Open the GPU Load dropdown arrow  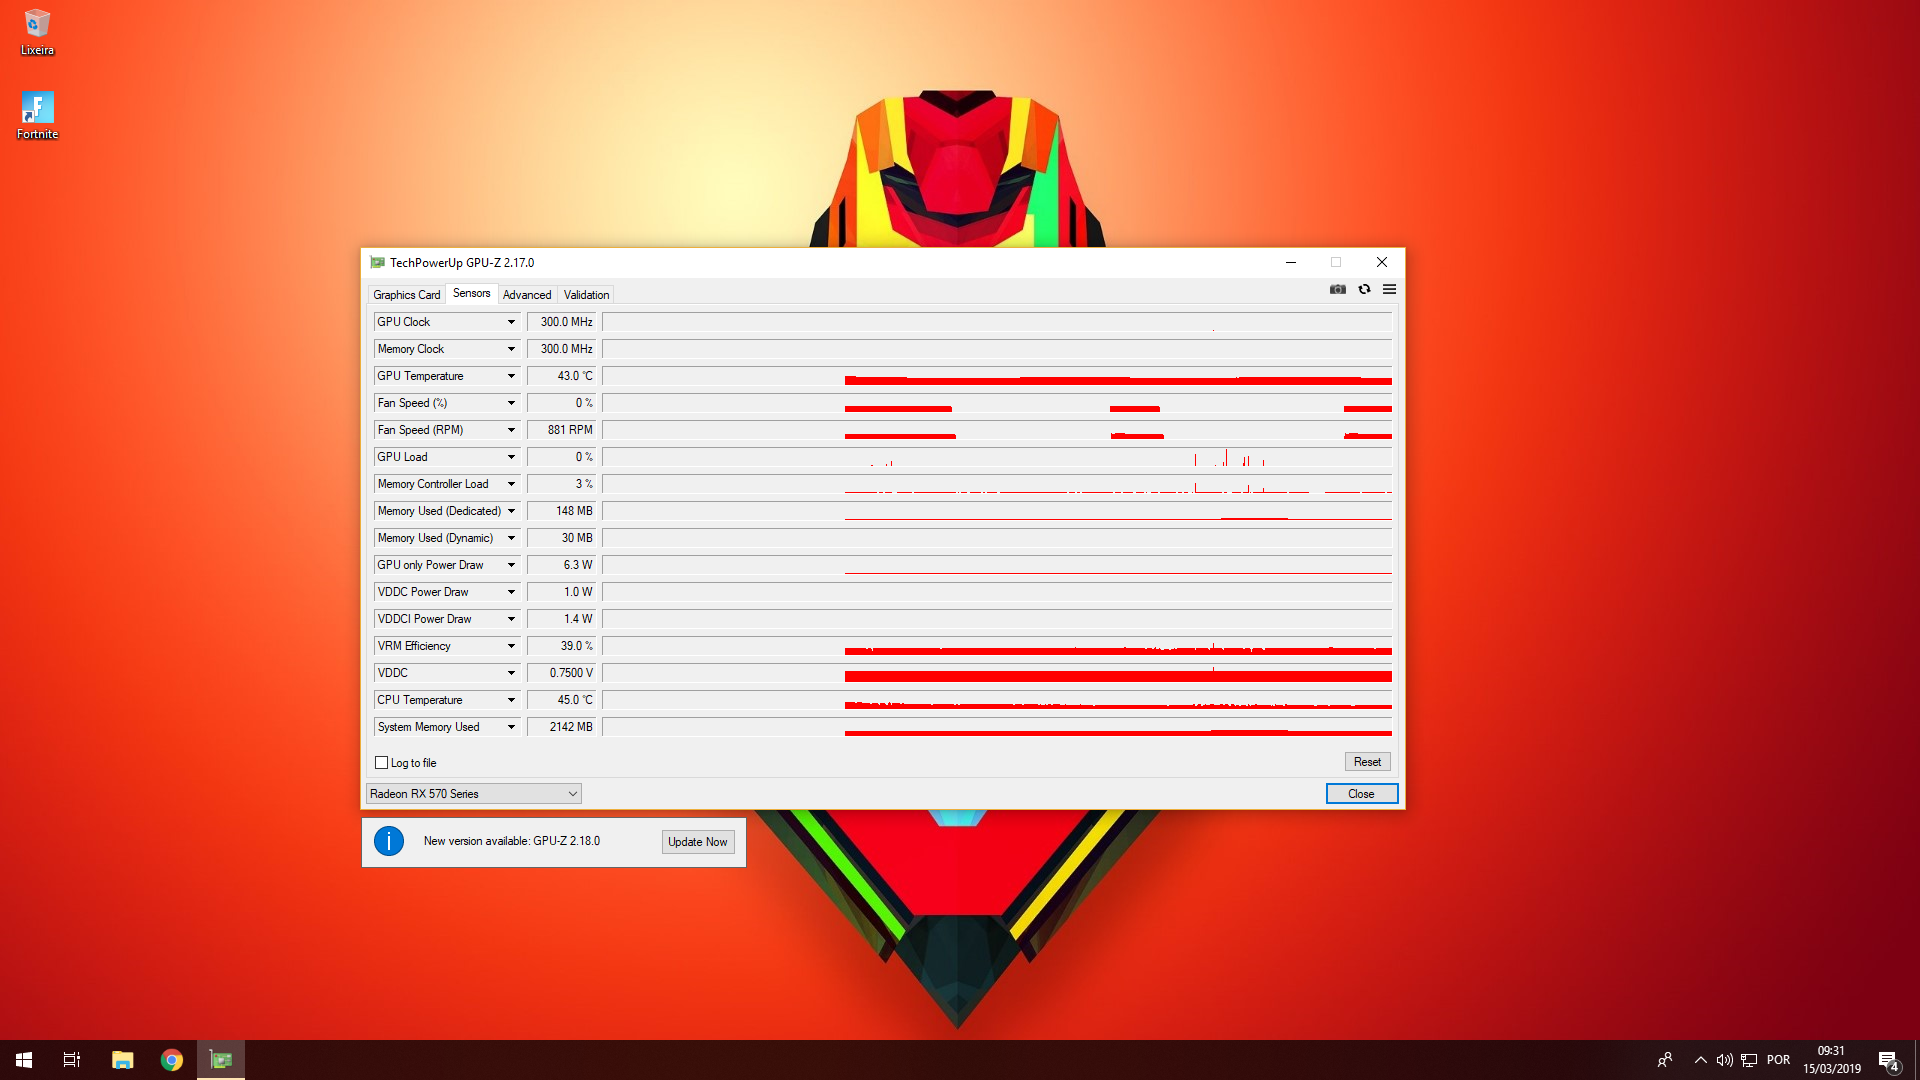coord(511,457)
